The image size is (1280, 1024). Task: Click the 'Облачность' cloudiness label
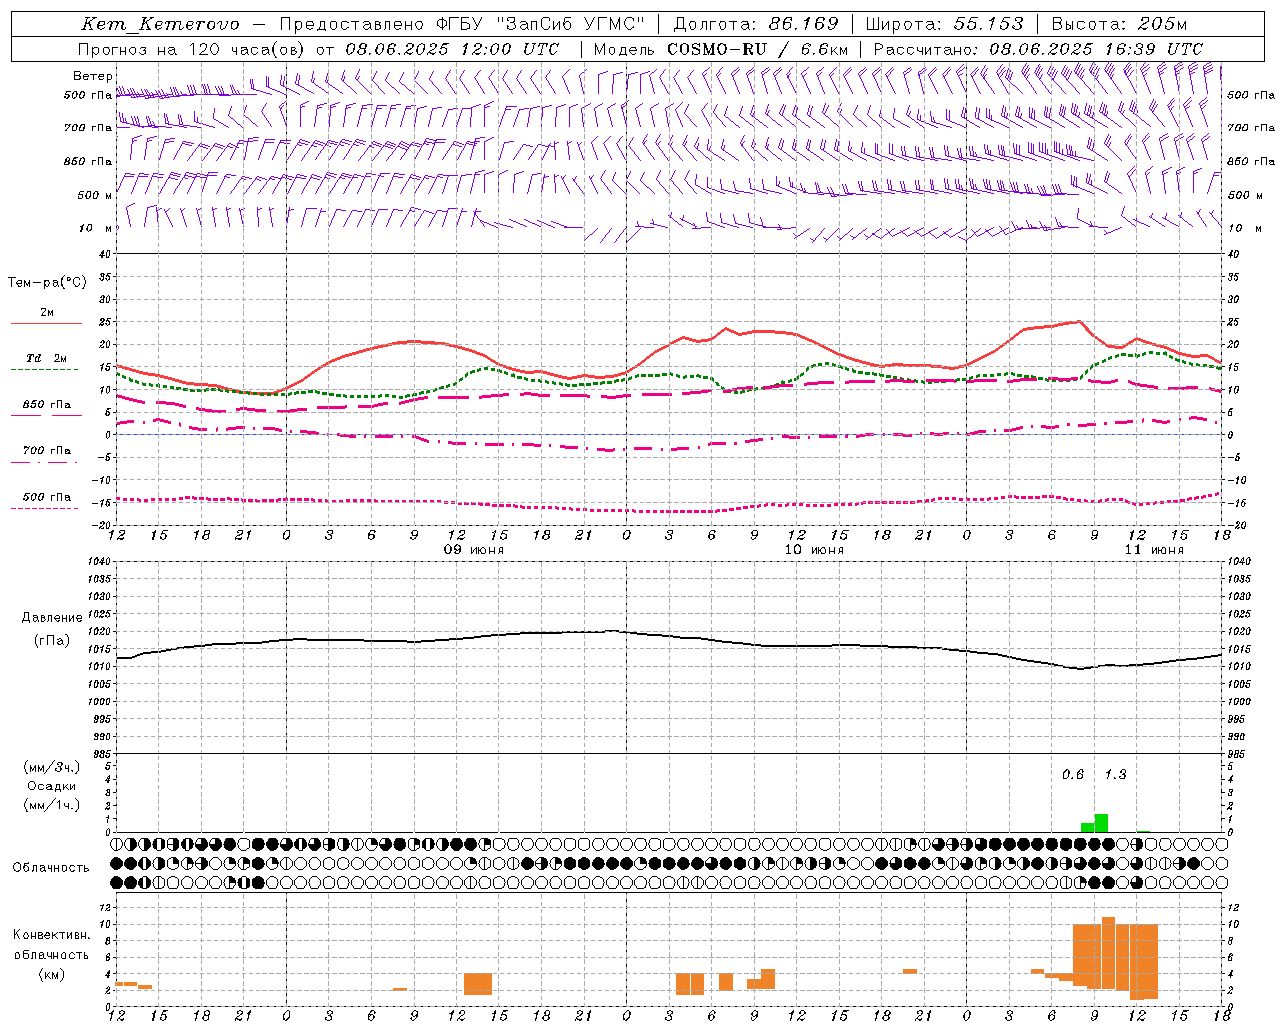(x=51, y=868)
